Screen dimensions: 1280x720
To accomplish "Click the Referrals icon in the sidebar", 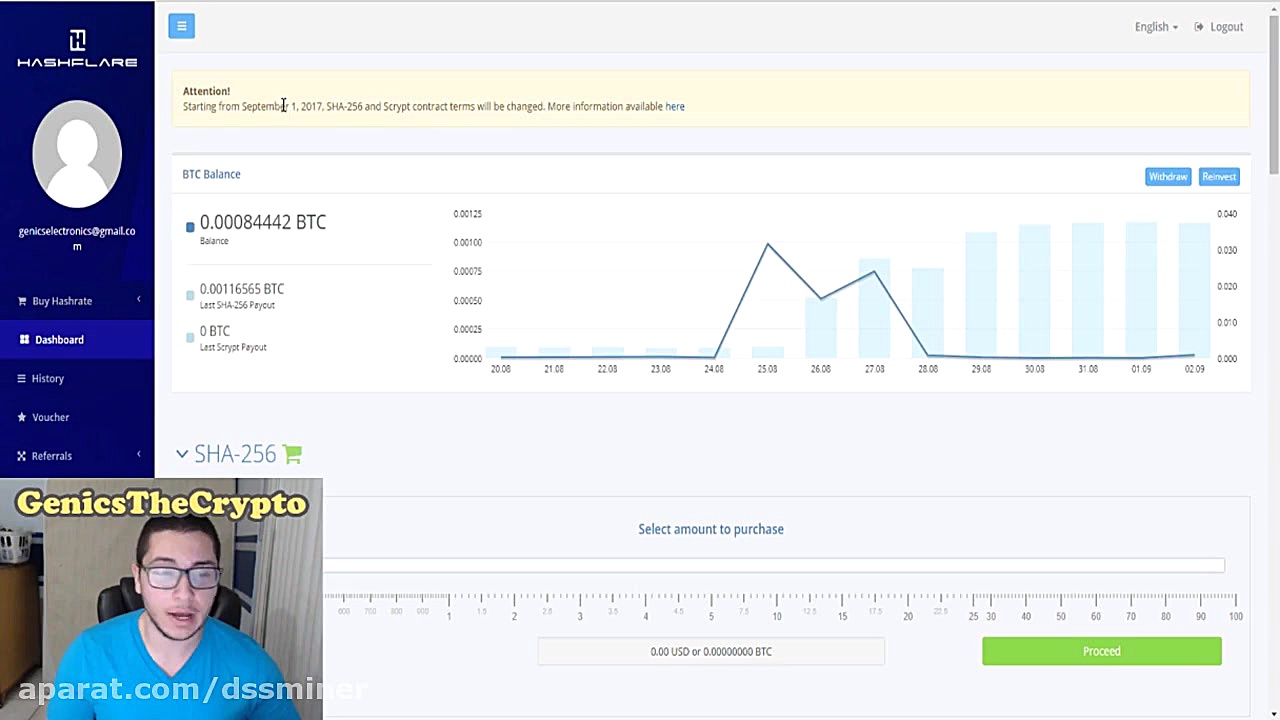I will (22, 456).
